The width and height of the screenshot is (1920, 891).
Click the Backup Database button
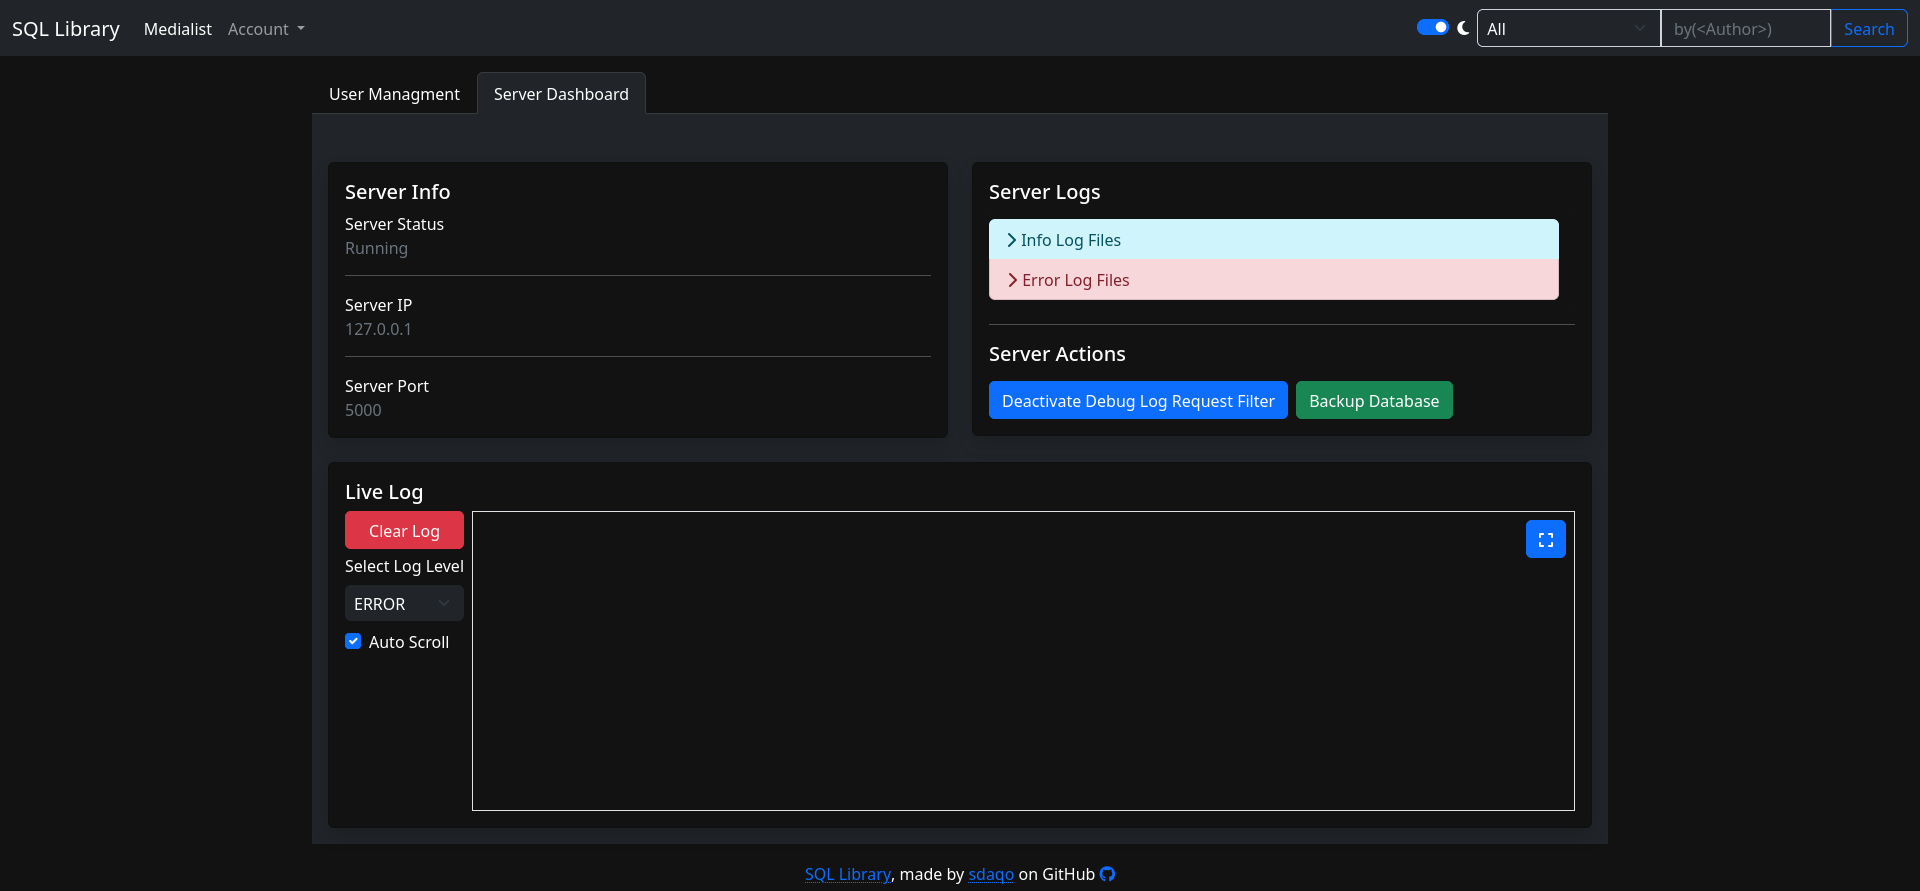1374,400
